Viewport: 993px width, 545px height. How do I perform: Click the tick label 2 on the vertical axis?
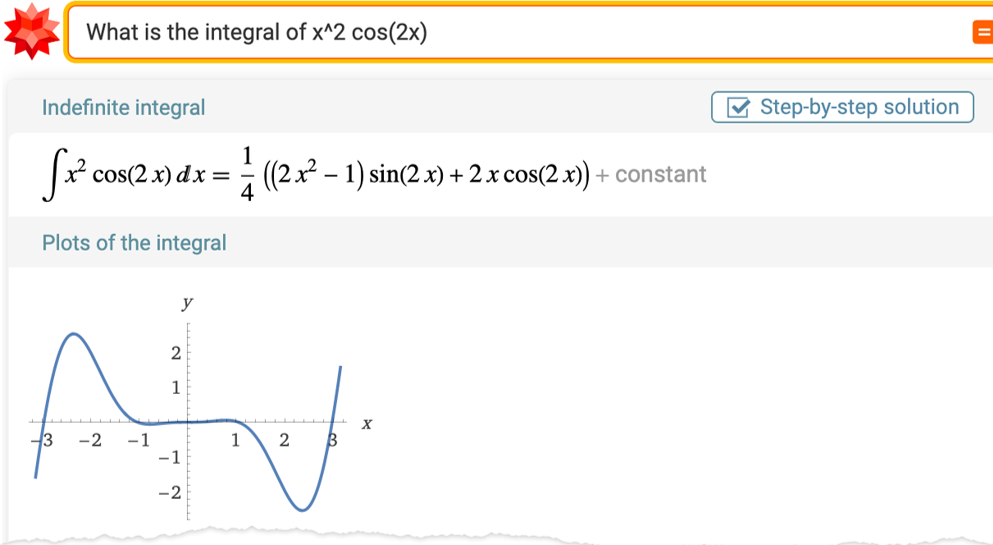coord(175,353)
